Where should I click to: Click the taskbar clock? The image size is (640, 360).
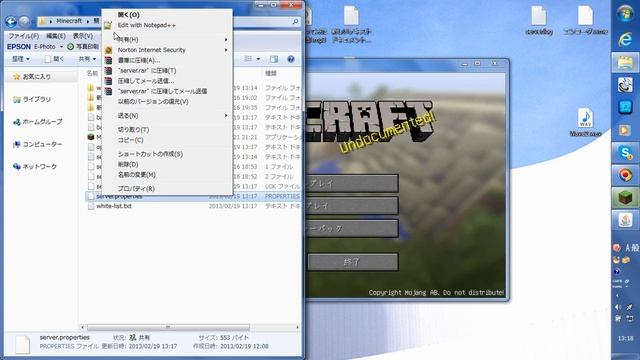tap(625, 338)
